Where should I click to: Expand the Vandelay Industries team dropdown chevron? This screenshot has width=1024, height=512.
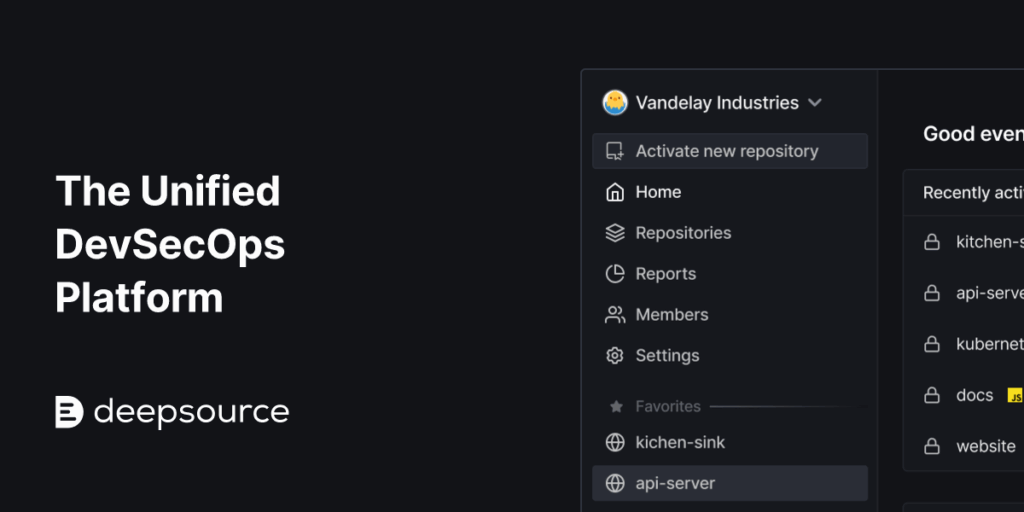click(x=814, y=103)
